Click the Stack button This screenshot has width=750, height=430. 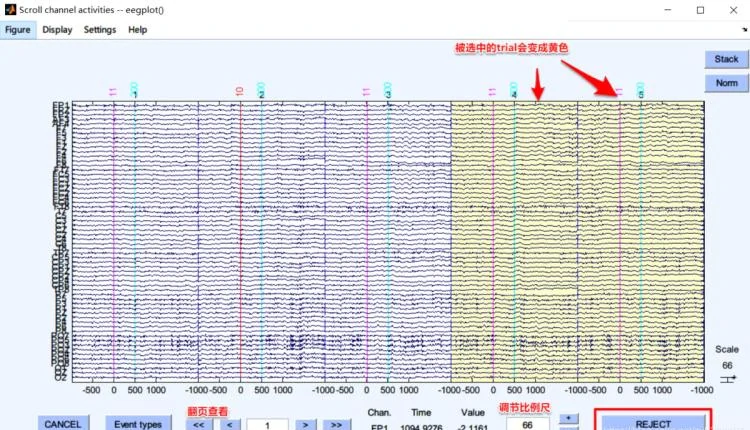tap(726, 59)
